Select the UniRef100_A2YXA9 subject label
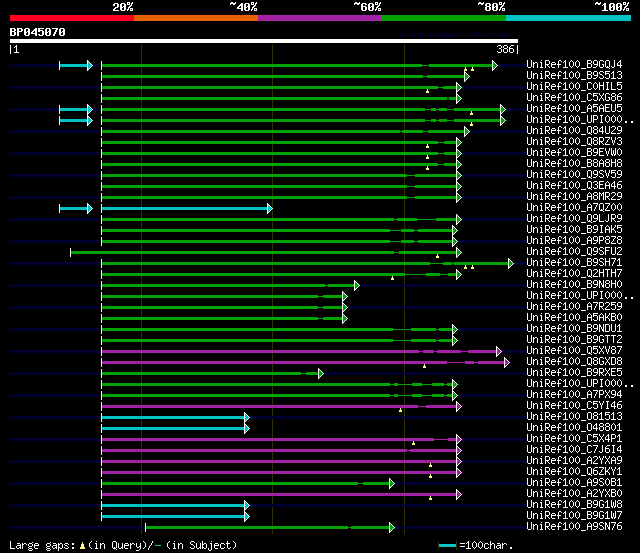Viewport: 640px width, 553px height. (x=574, y=461)
